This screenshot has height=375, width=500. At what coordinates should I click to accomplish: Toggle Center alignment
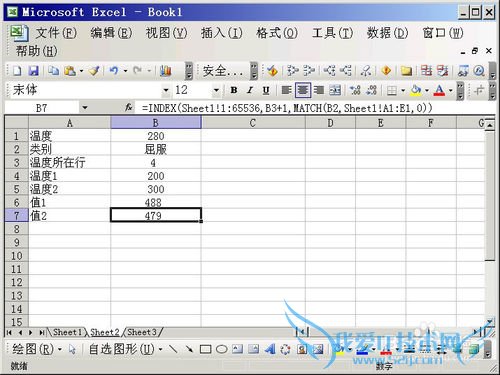pyautogui.click(x=303, y=90)
